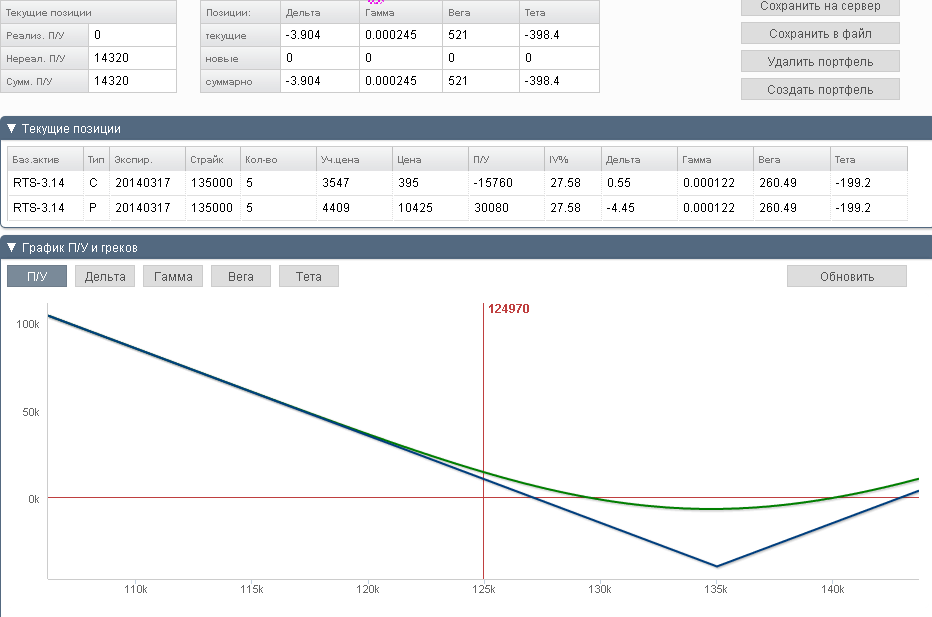Save portfolio with Сохранить в файл
This screenshot has width=932, height=617.
click(x=820, y=33)
